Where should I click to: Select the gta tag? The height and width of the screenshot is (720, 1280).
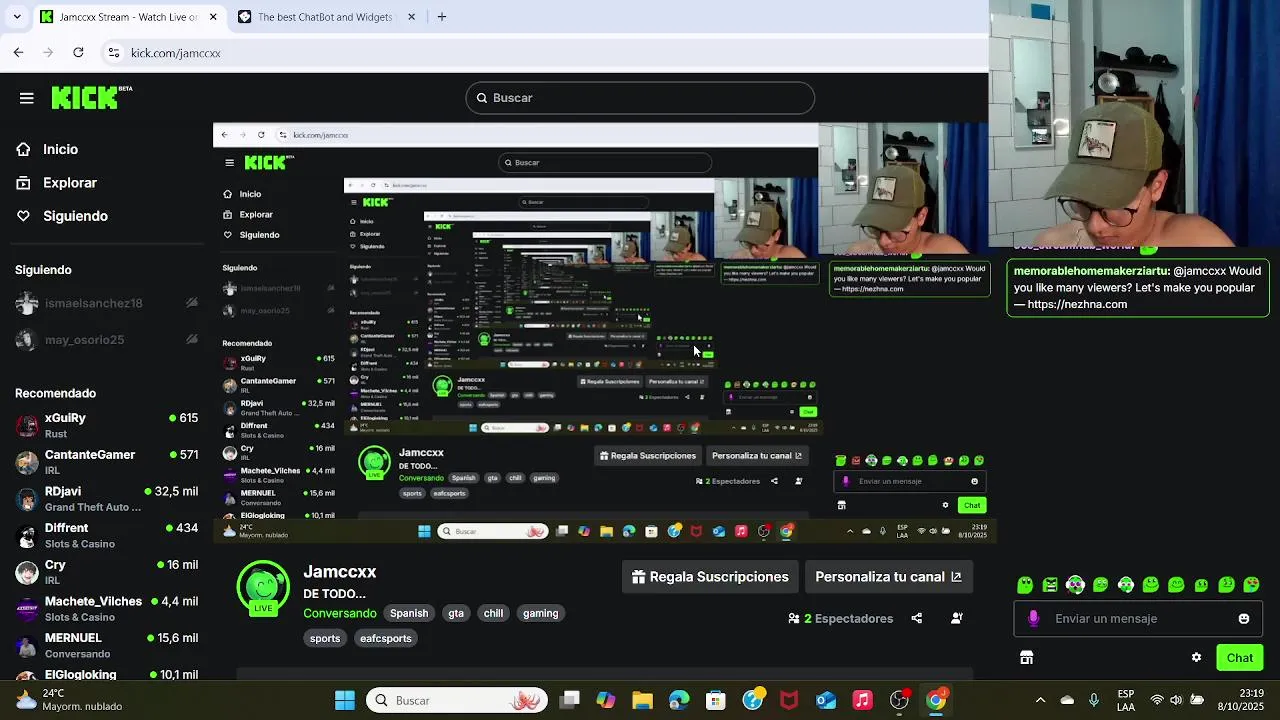point(456,613)
